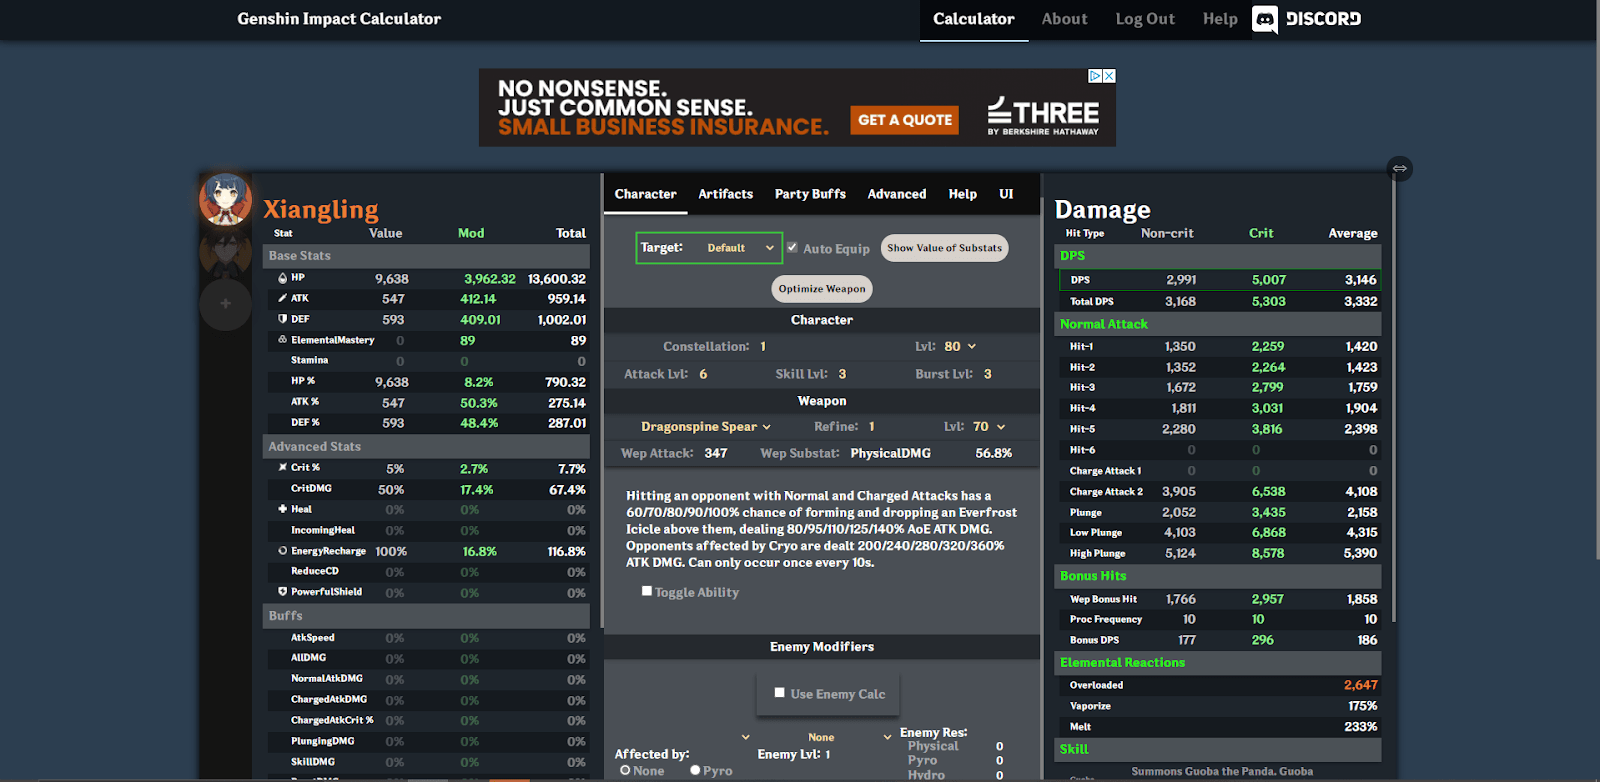Click the horizontal resize arrows icon

point(1400,169)
